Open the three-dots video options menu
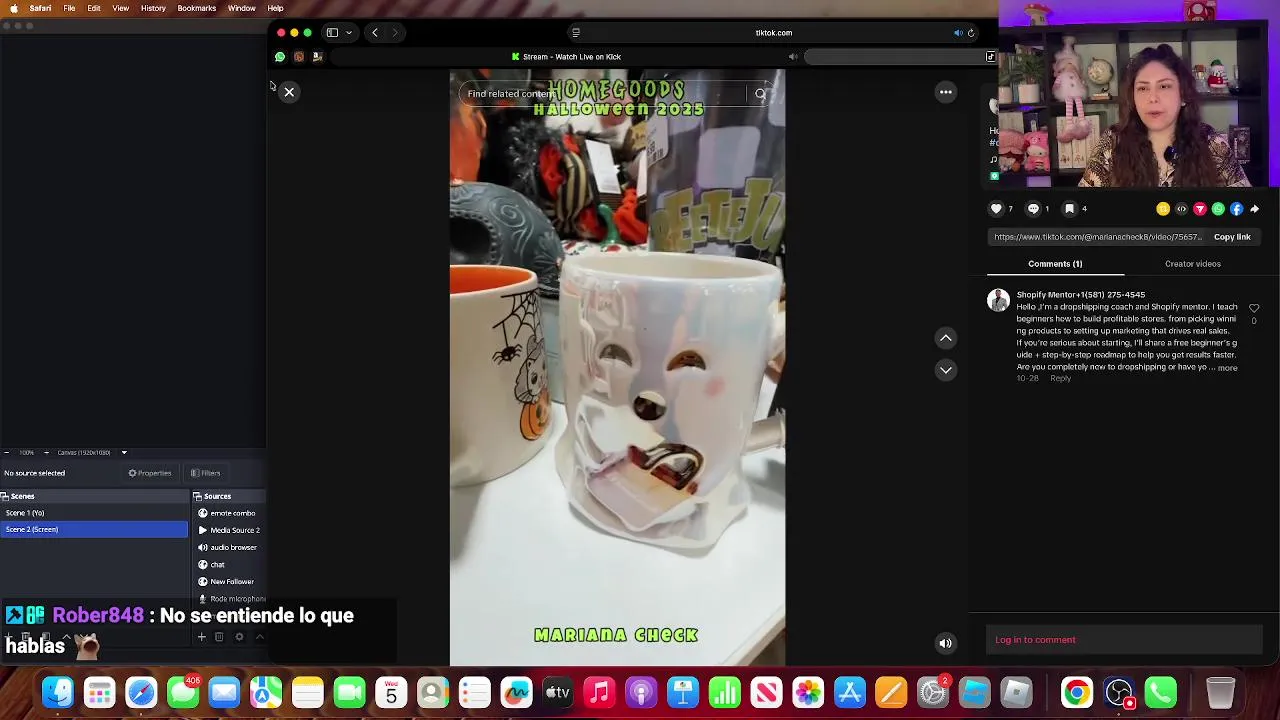Viewport: 1280px width, 720px height. (945, 92)
